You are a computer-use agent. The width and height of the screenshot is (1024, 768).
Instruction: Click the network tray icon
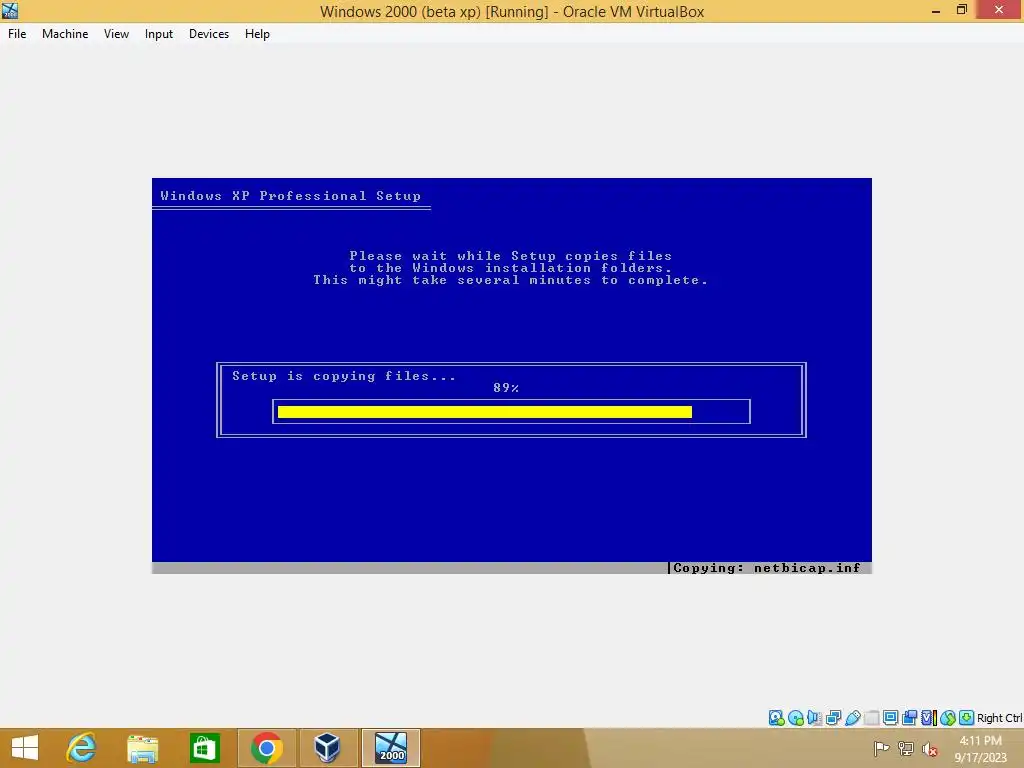point(905,748)
